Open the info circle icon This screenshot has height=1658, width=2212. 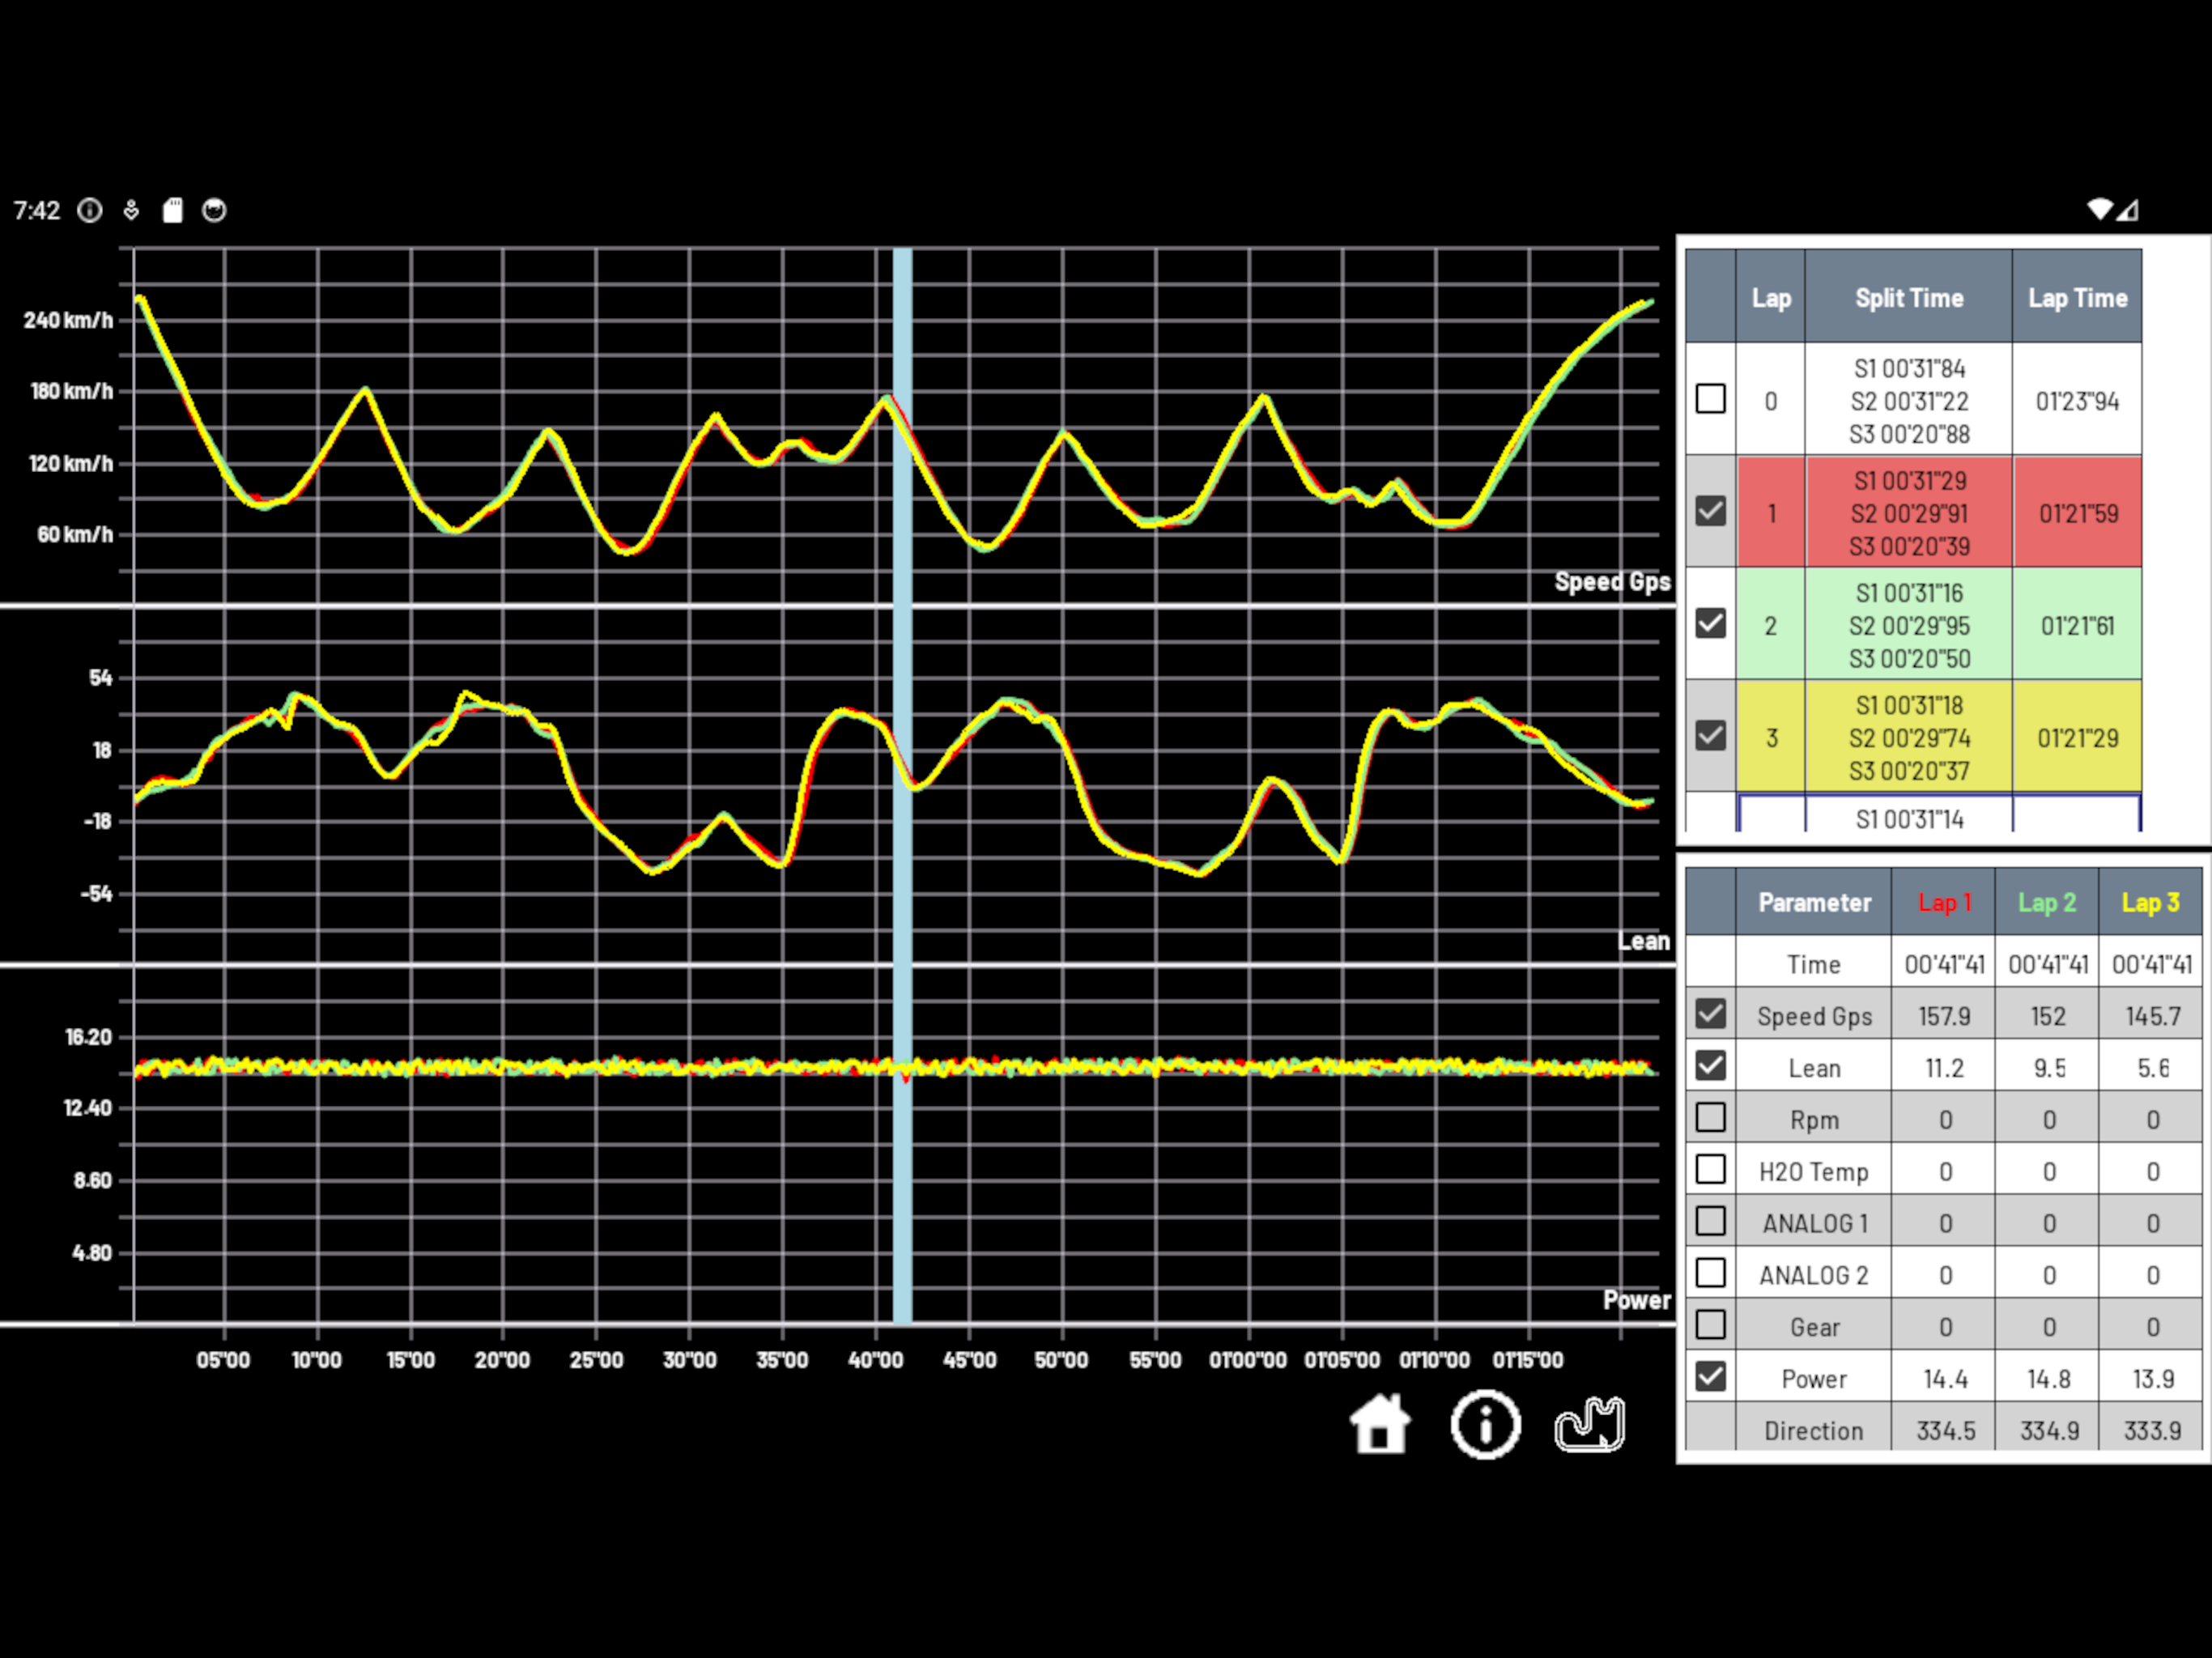(1485, 1424)
